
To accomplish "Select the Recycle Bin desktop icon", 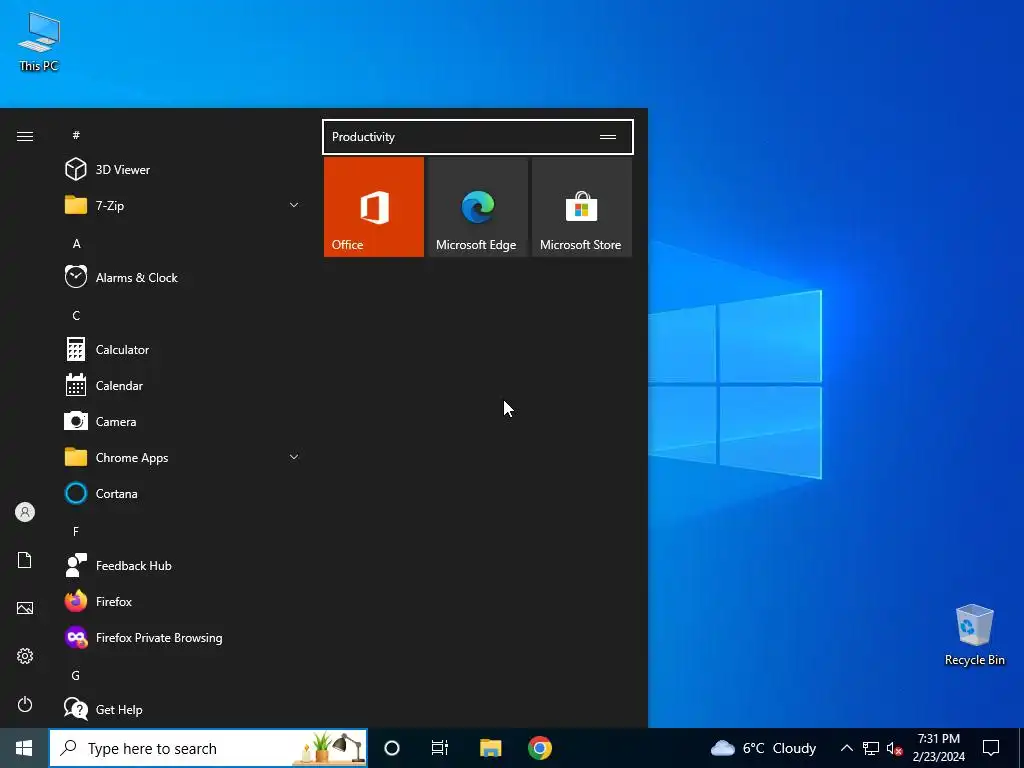I will (x=974, y=635).
